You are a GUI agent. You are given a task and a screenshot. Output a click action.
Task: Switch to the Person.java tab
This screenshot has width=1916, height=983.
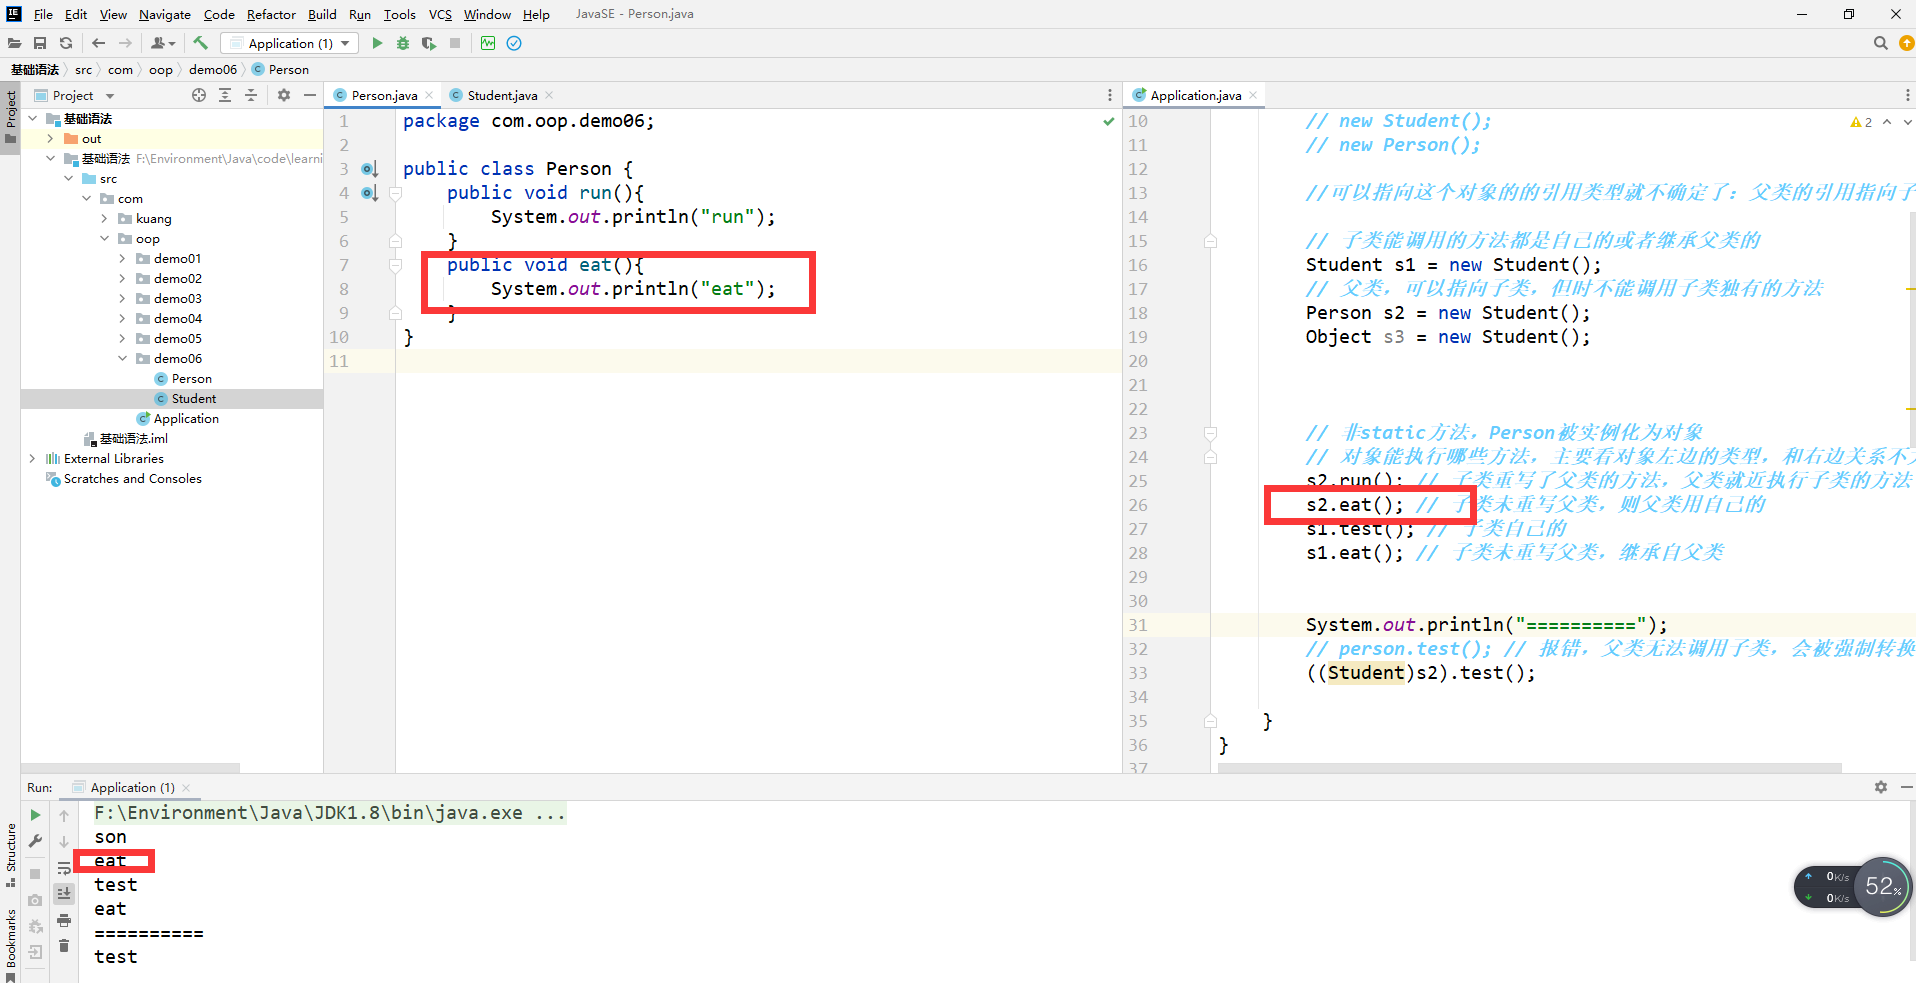coord(384,95)
